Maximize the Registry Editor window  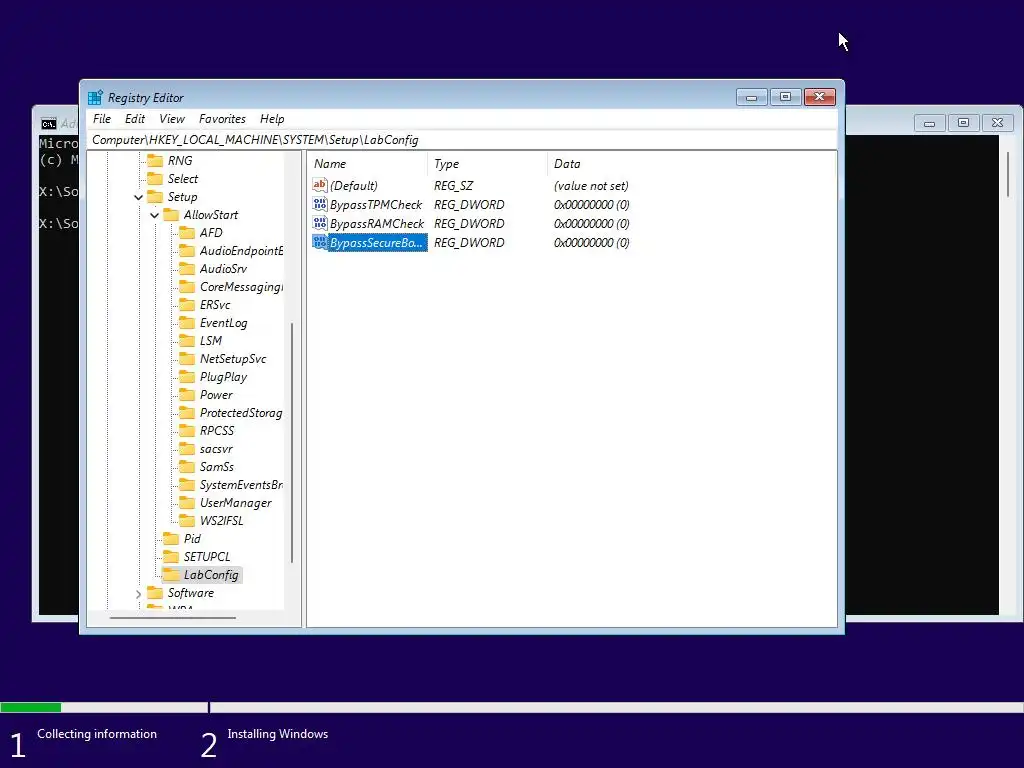[786, 97]
